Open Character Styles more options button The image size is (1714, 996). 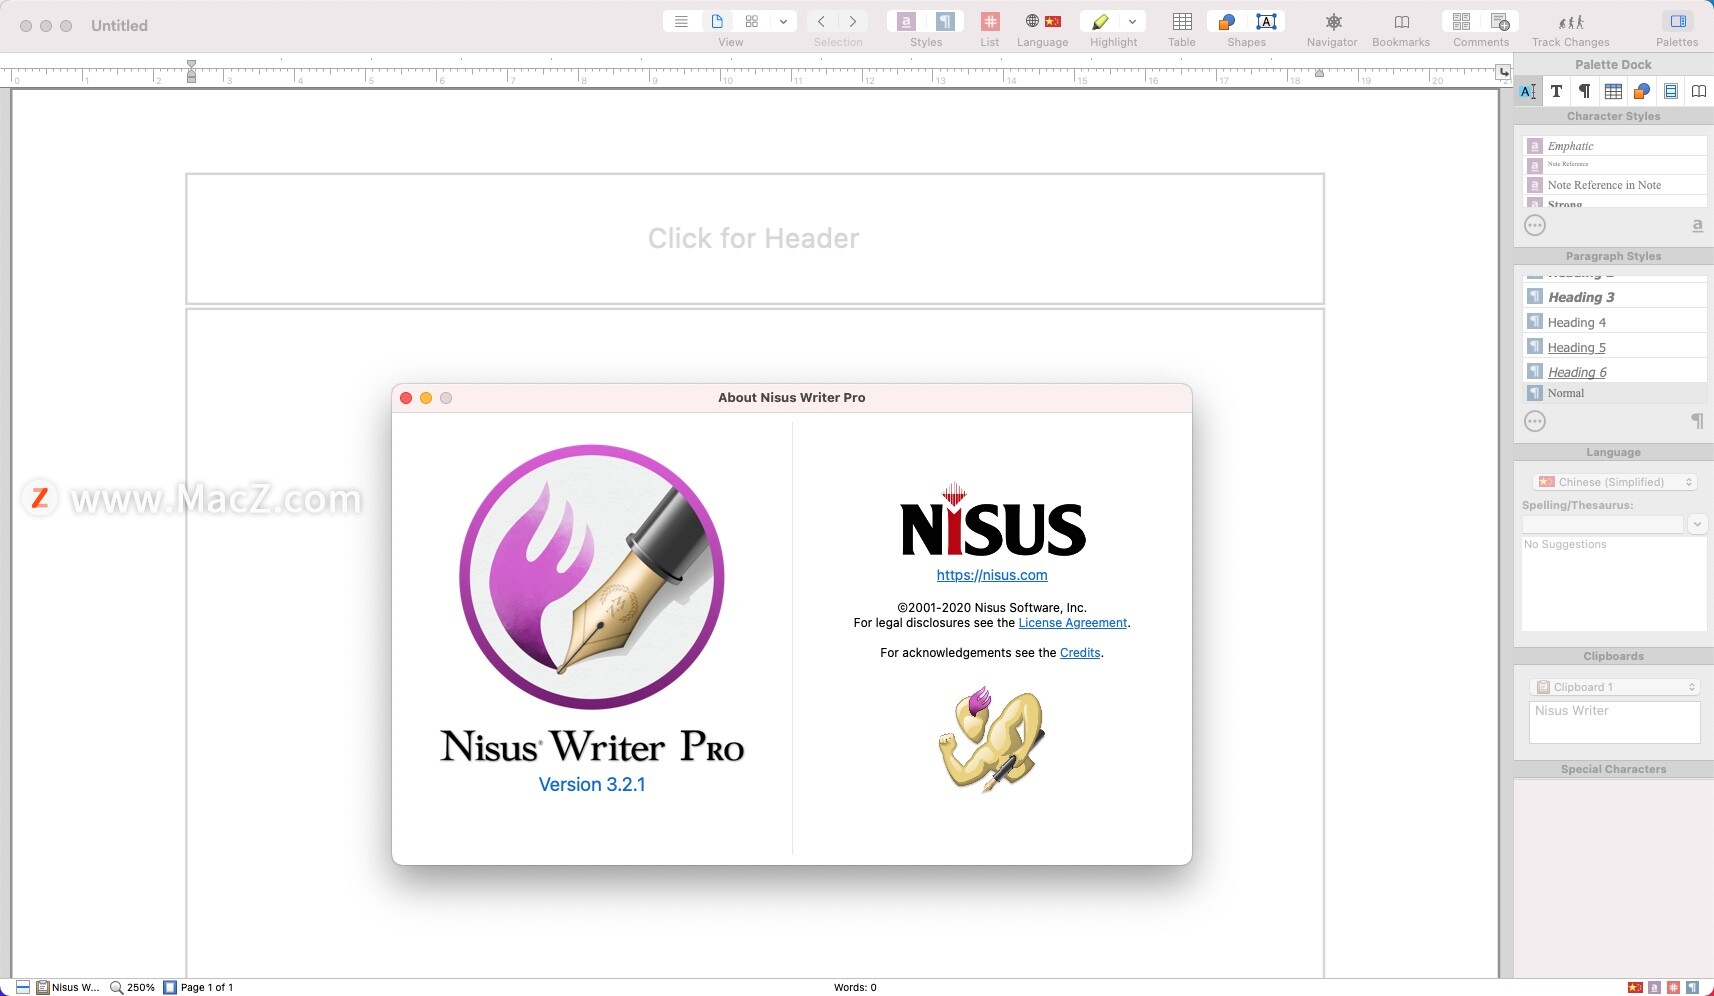pos(1535,225)
